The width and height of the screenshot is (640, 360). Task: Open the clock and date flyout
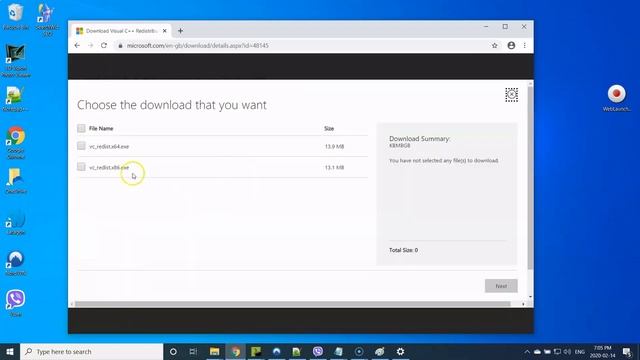click(602, 351)
